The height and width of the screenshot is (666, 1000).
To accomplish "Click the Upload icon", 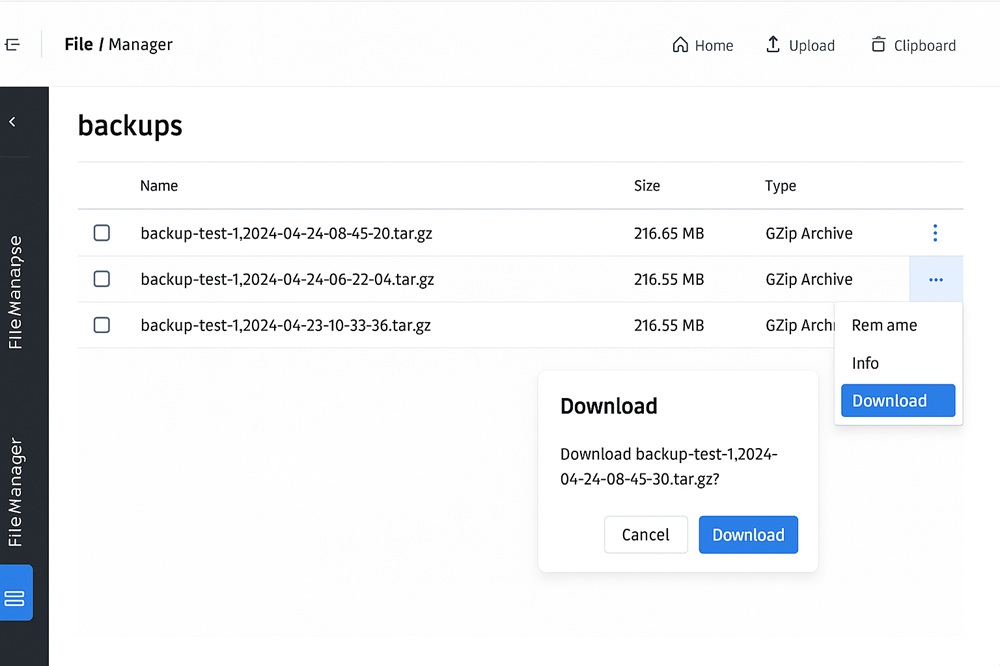I will click(773, 45).
